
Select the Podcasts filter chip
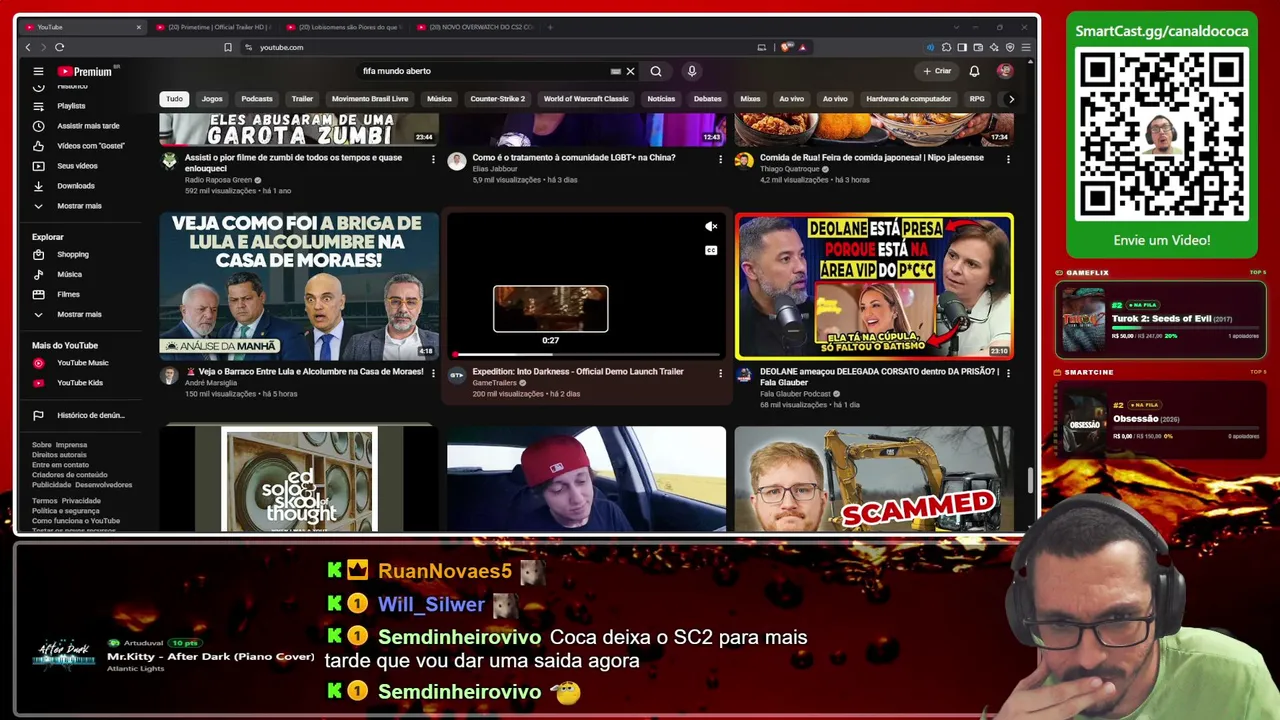click(257, 99)
